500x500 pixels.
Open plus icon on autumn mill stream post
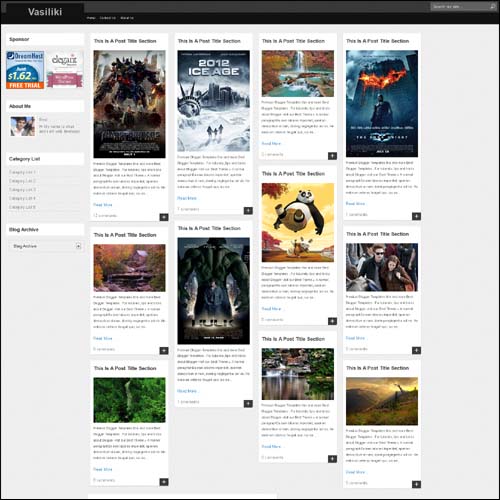coord(164,351)
